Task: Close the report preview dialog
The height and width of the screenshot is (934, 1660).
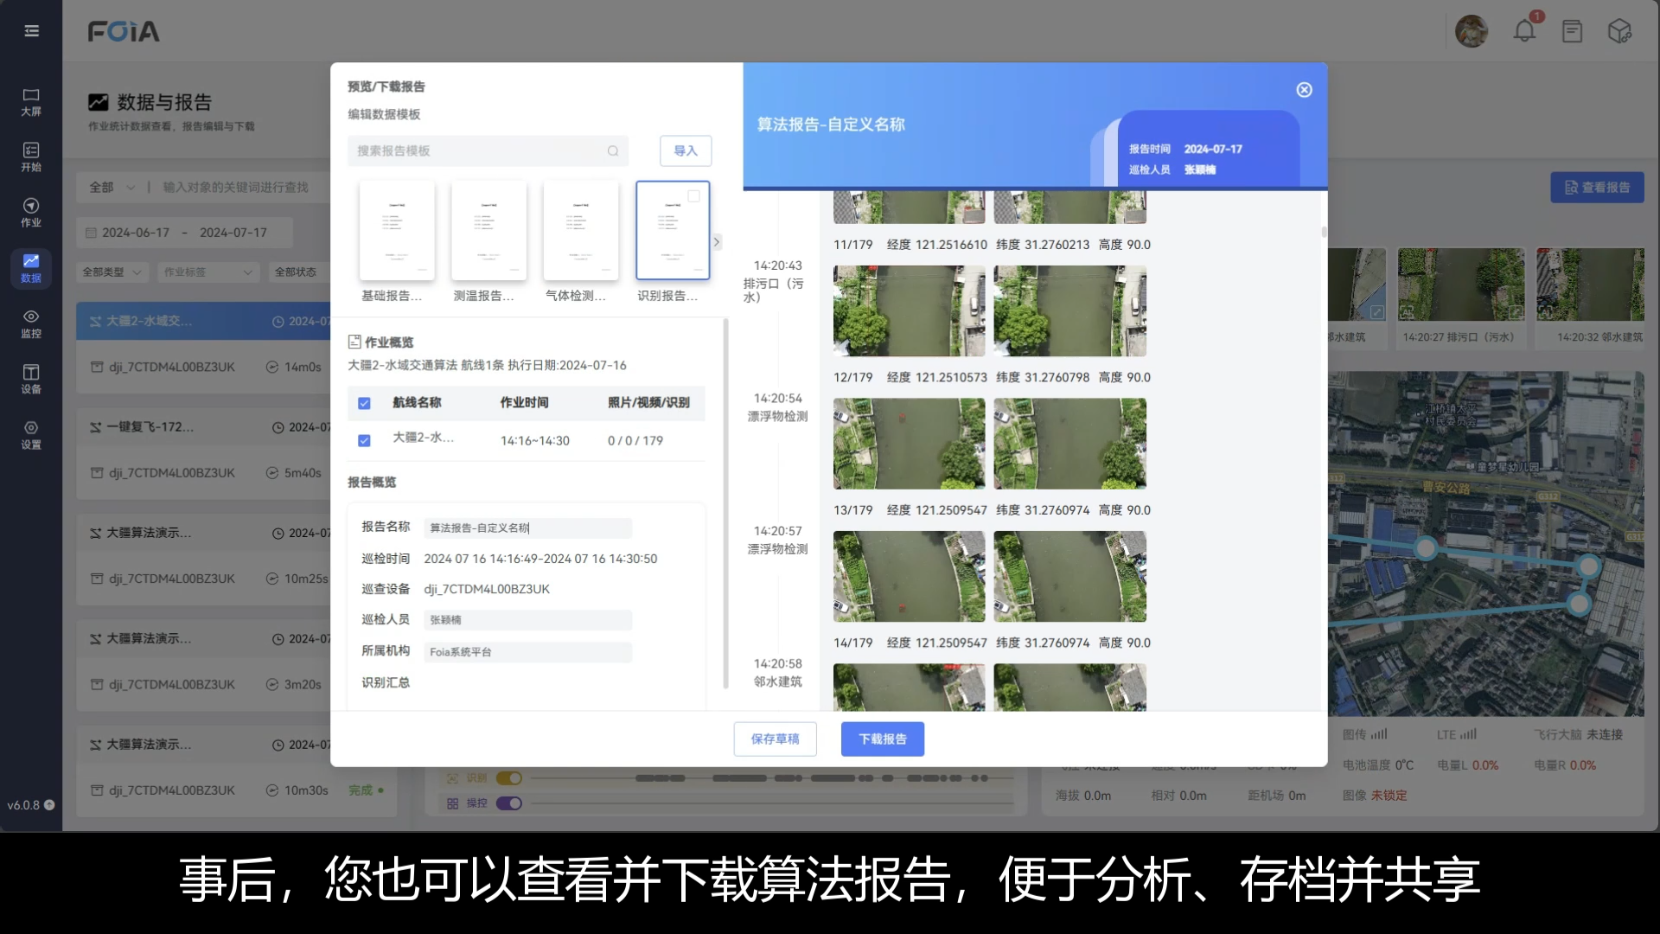Action: tap(1304, 90)
